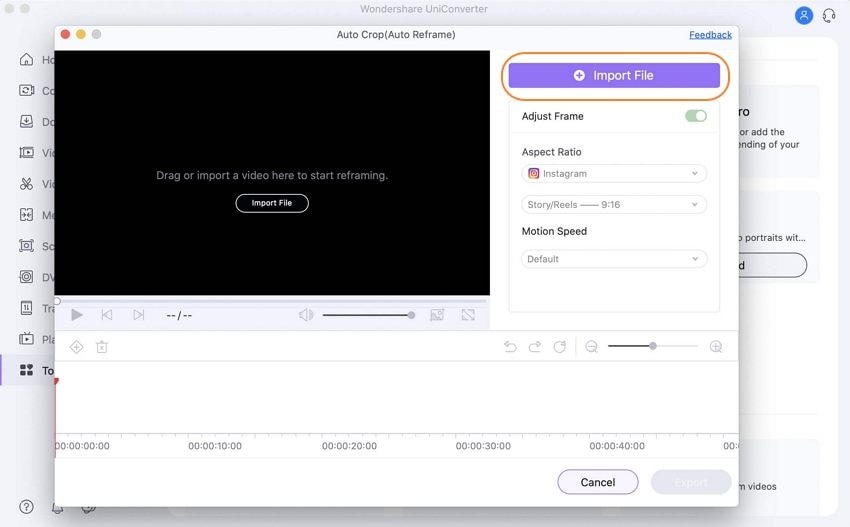The image size is (850, 527).
Task: Click the Cancel button
Action: pyautogui.click(x=597, y=482)
